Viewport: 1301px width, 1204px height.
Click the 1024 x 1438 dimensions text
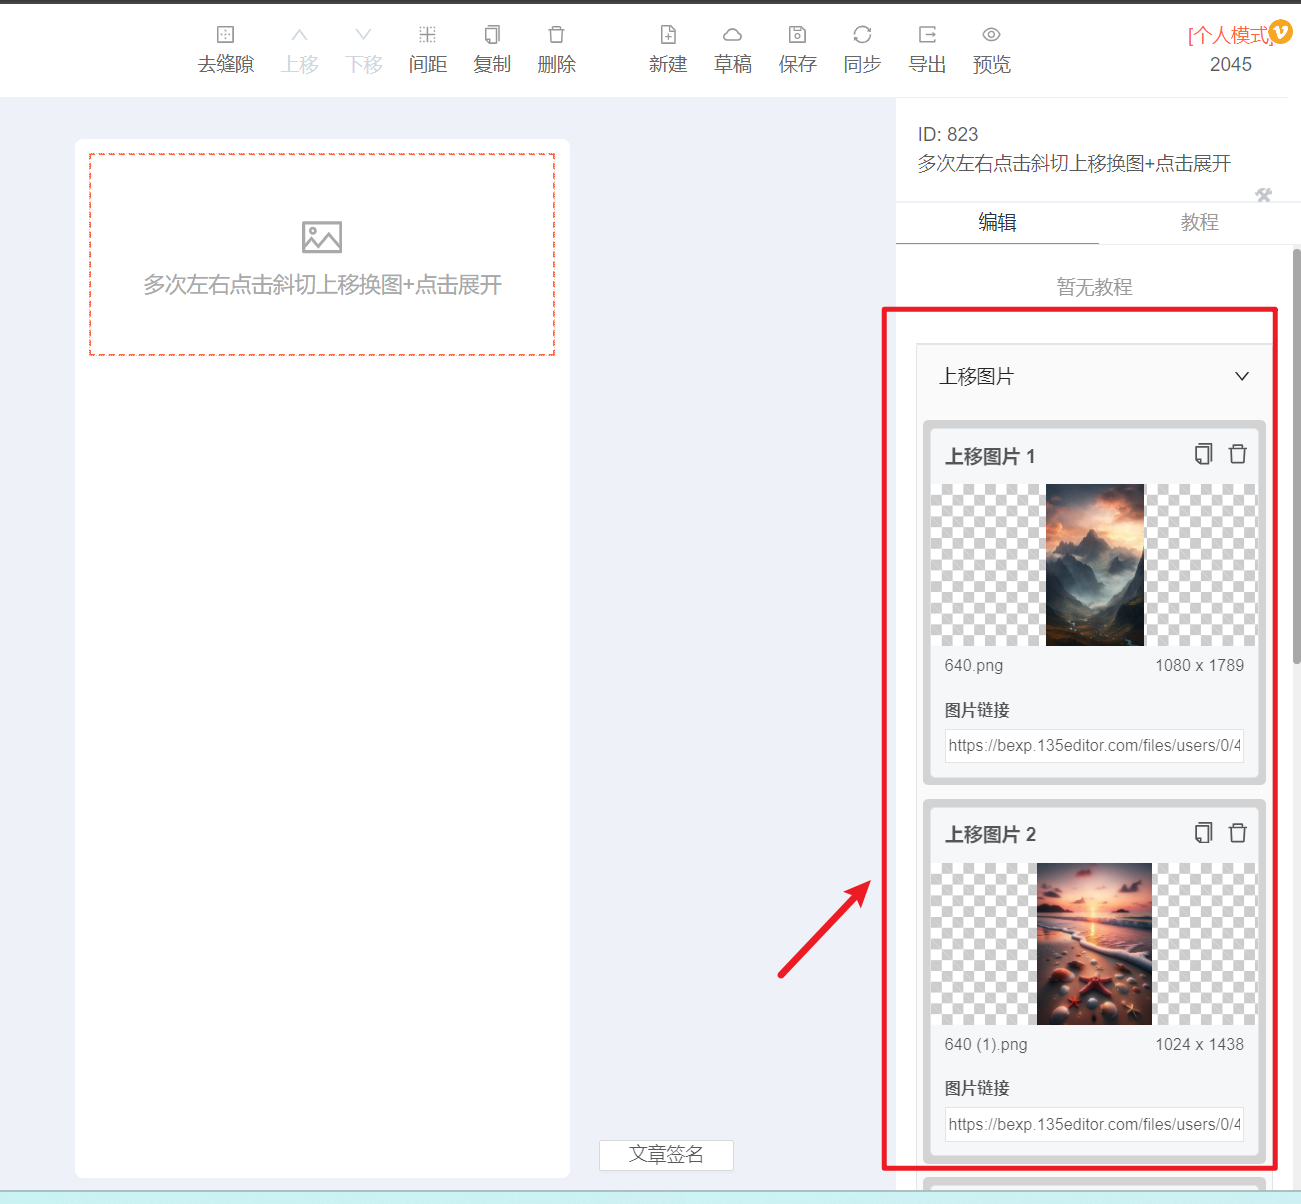tap(1200, 1044)
